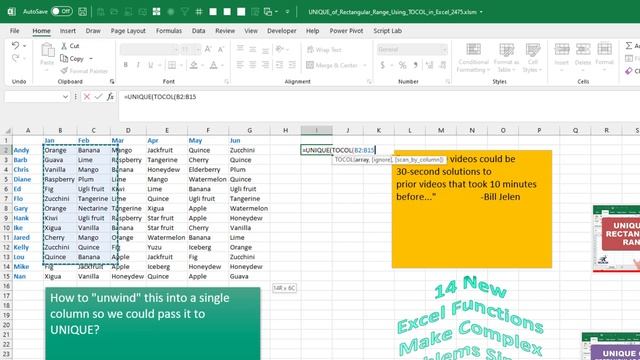Customize Quick Access Toolbar dropdown arrow

coord(287,12)
